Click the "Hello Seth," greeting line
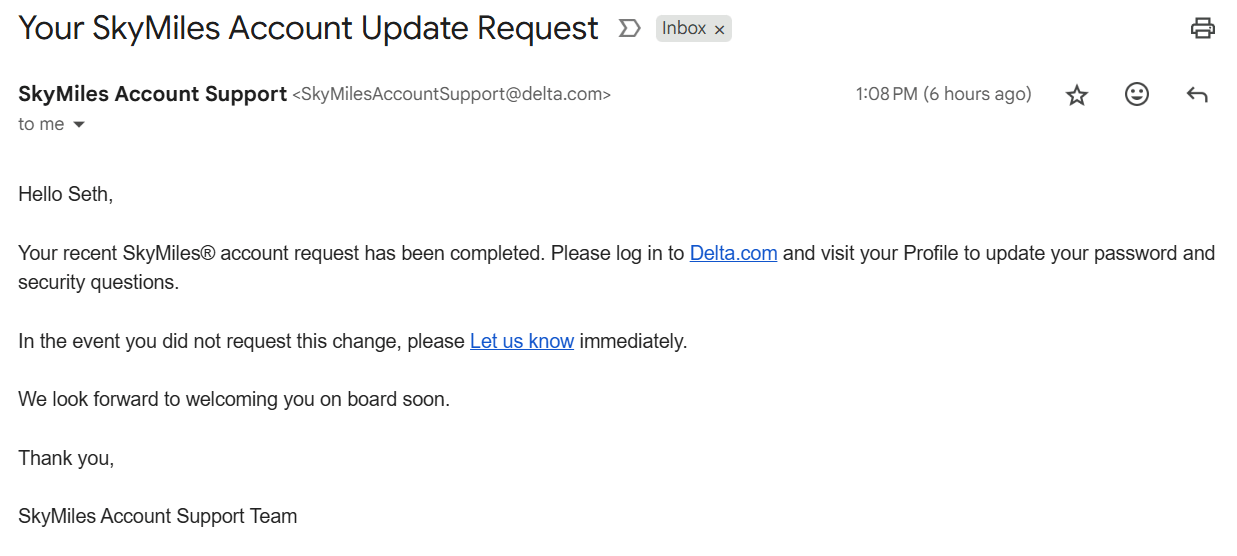 pos(65,194)
